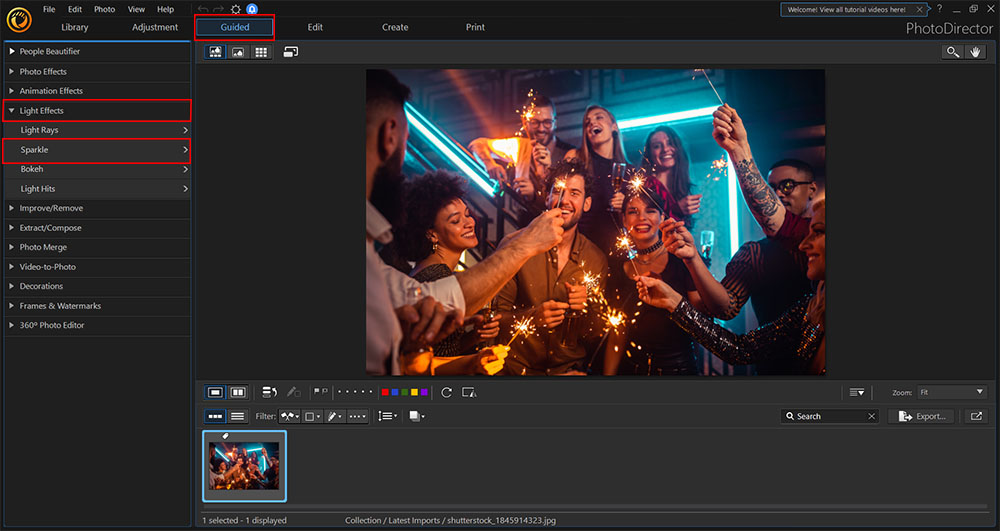Toggle single photo view
The width and height of the screenshot is (1000, 531).
pos(216,392)
